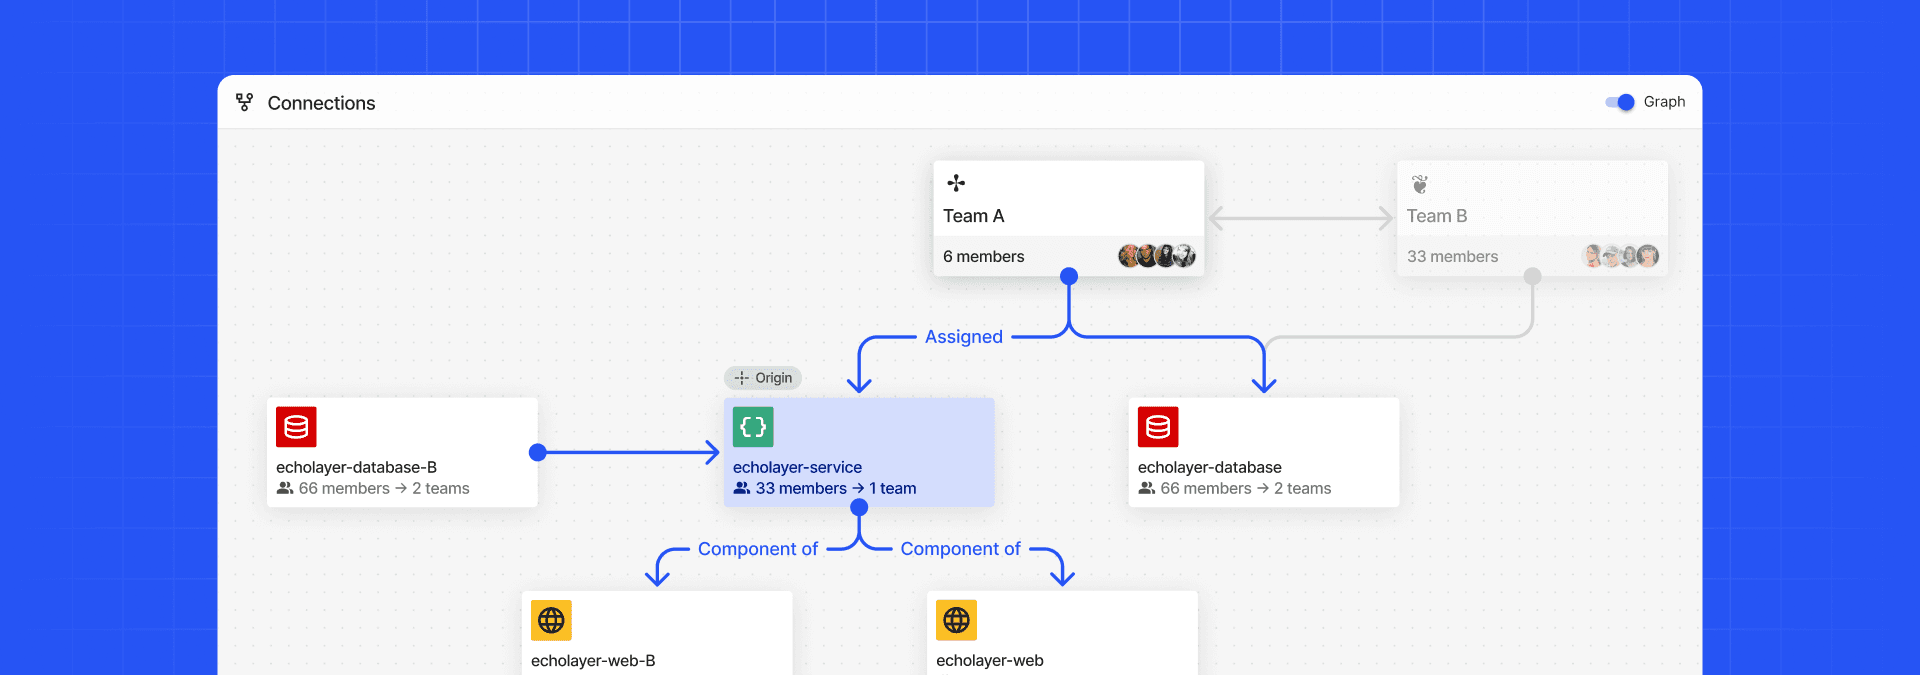The image size is (1920, 676).
Task: Click the members icon in echolayer-database-B
Action: [x=285, y=489]
